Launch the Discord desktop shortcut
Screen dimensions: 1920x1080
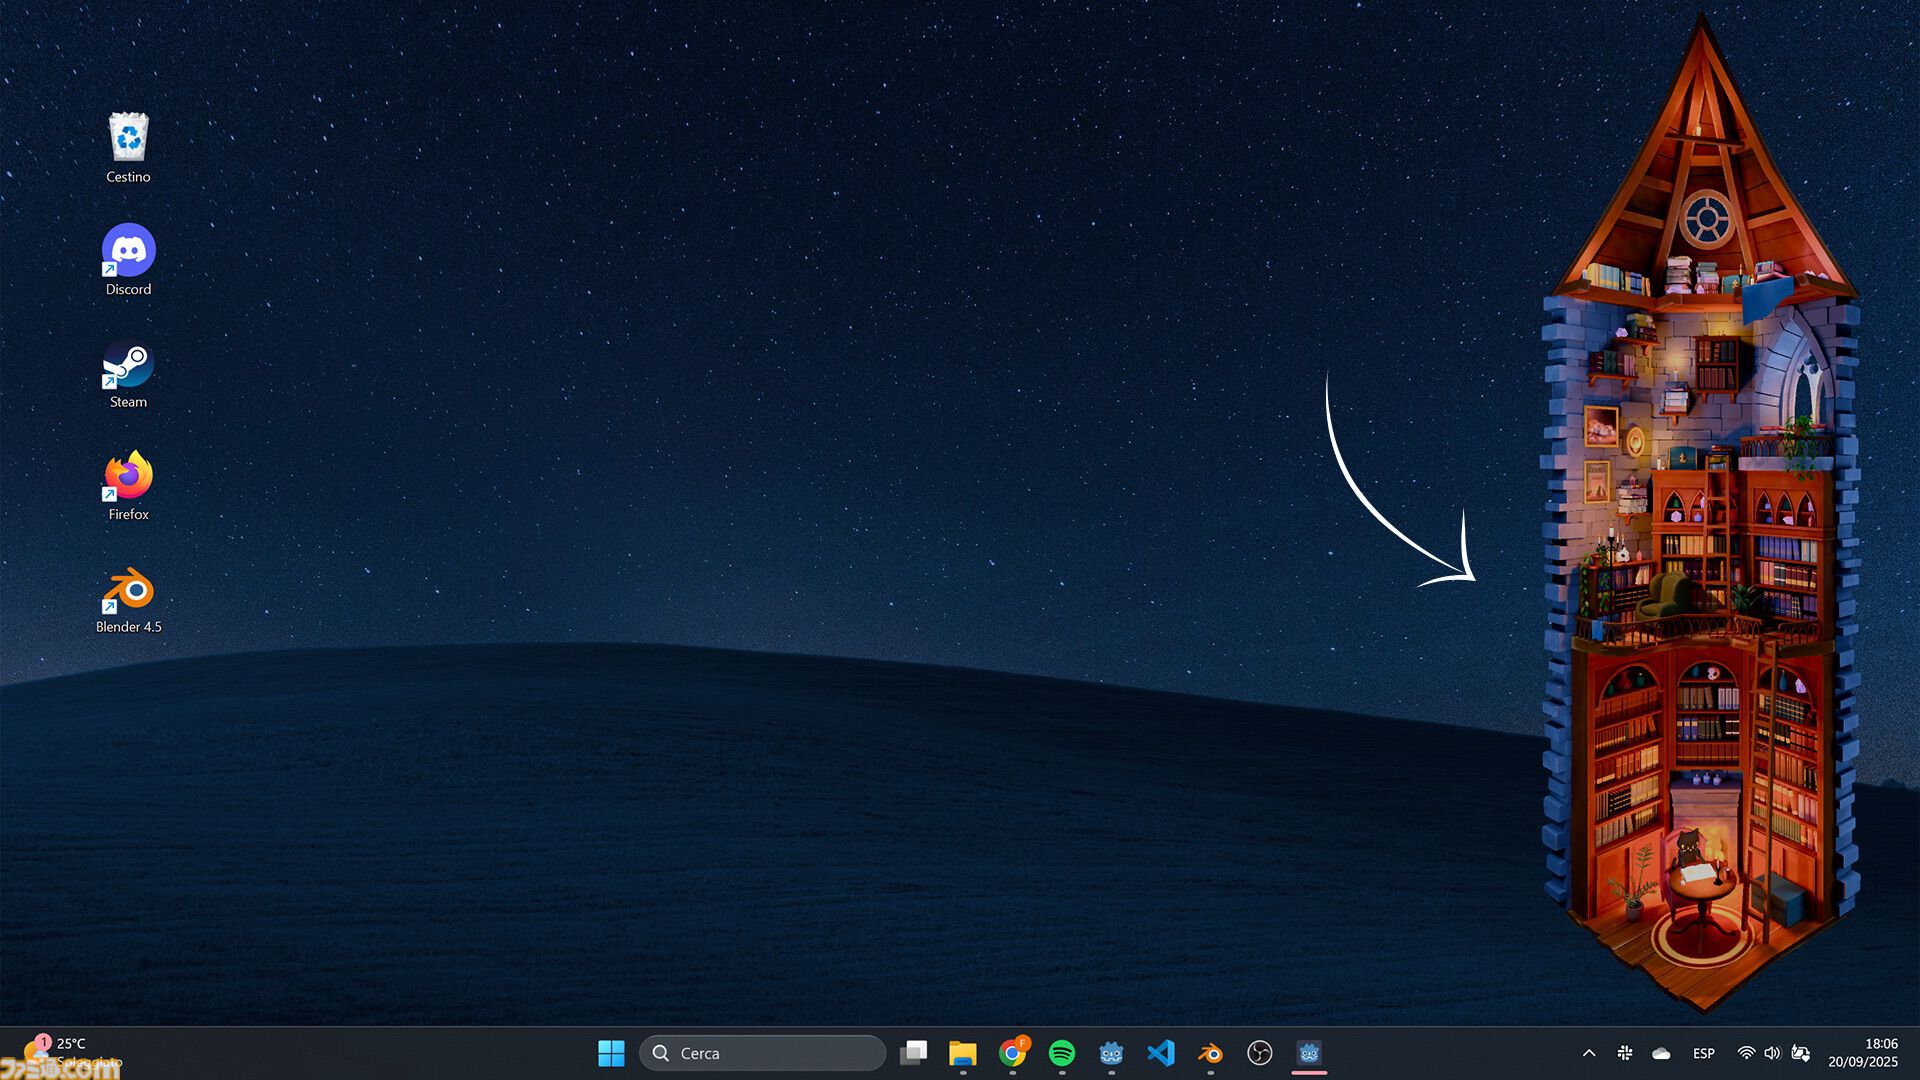128,260
